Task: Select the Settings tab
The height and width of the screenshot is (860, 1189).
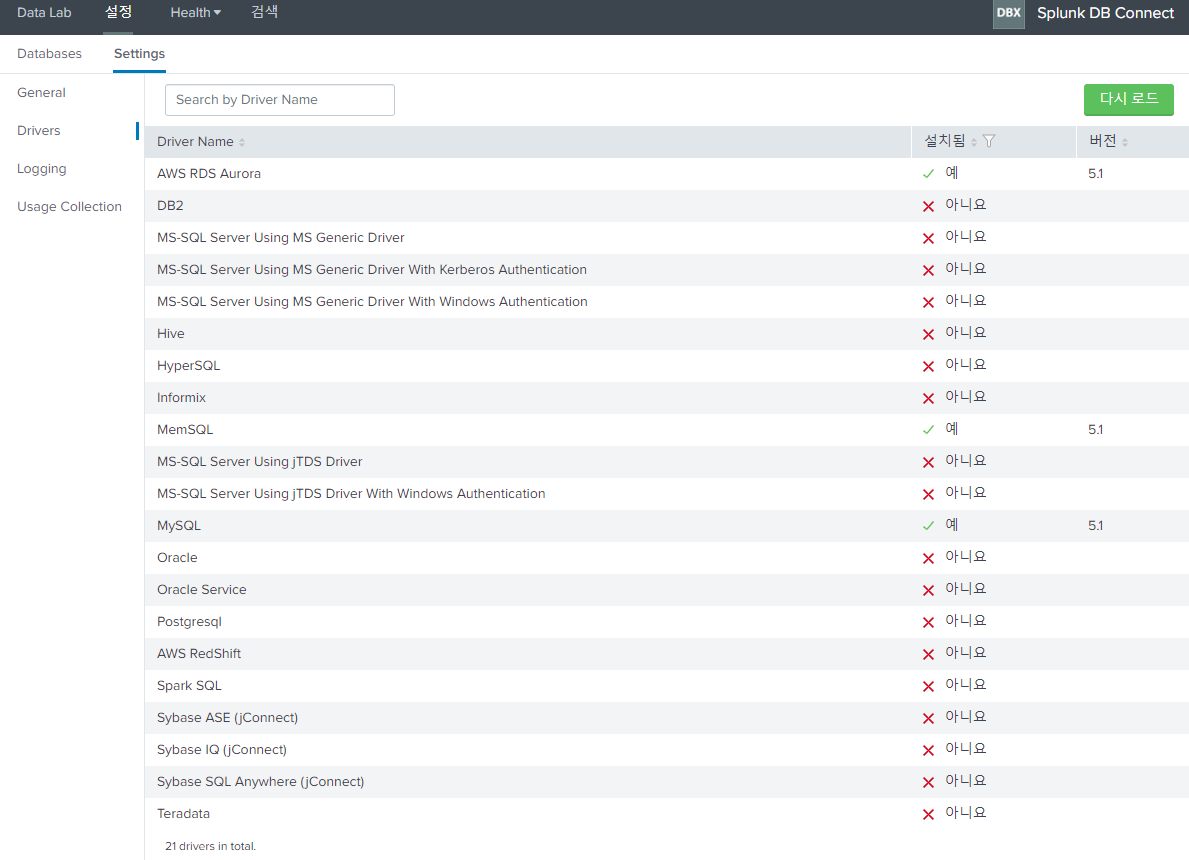Action: 140,54
